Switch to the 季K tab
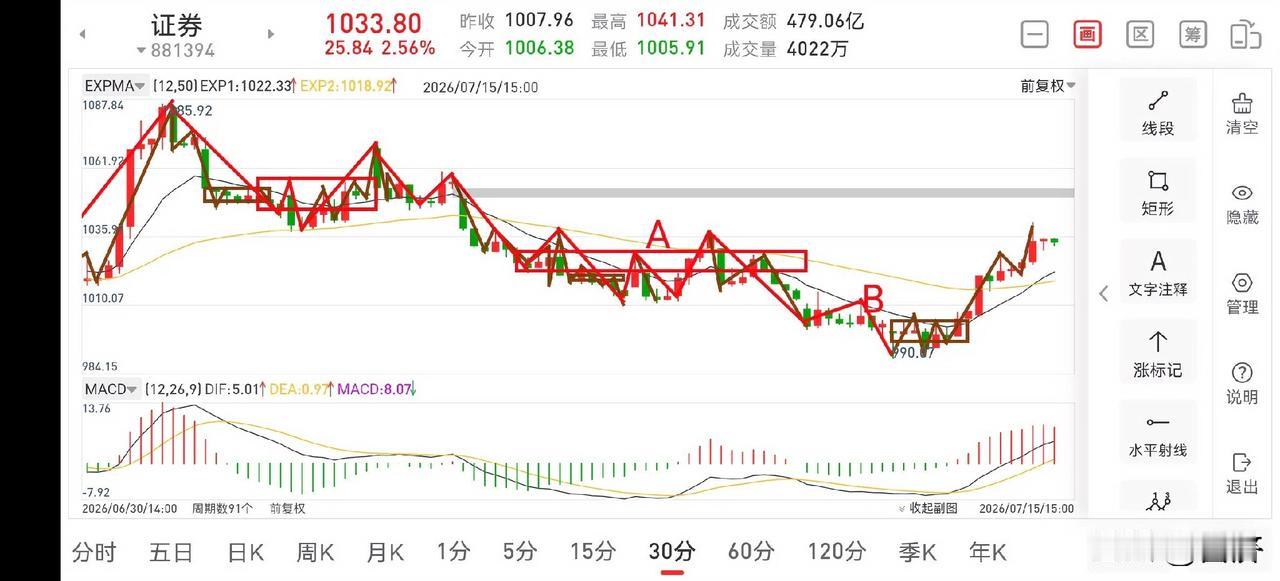 pyautogui.click(x=917, y=551)
